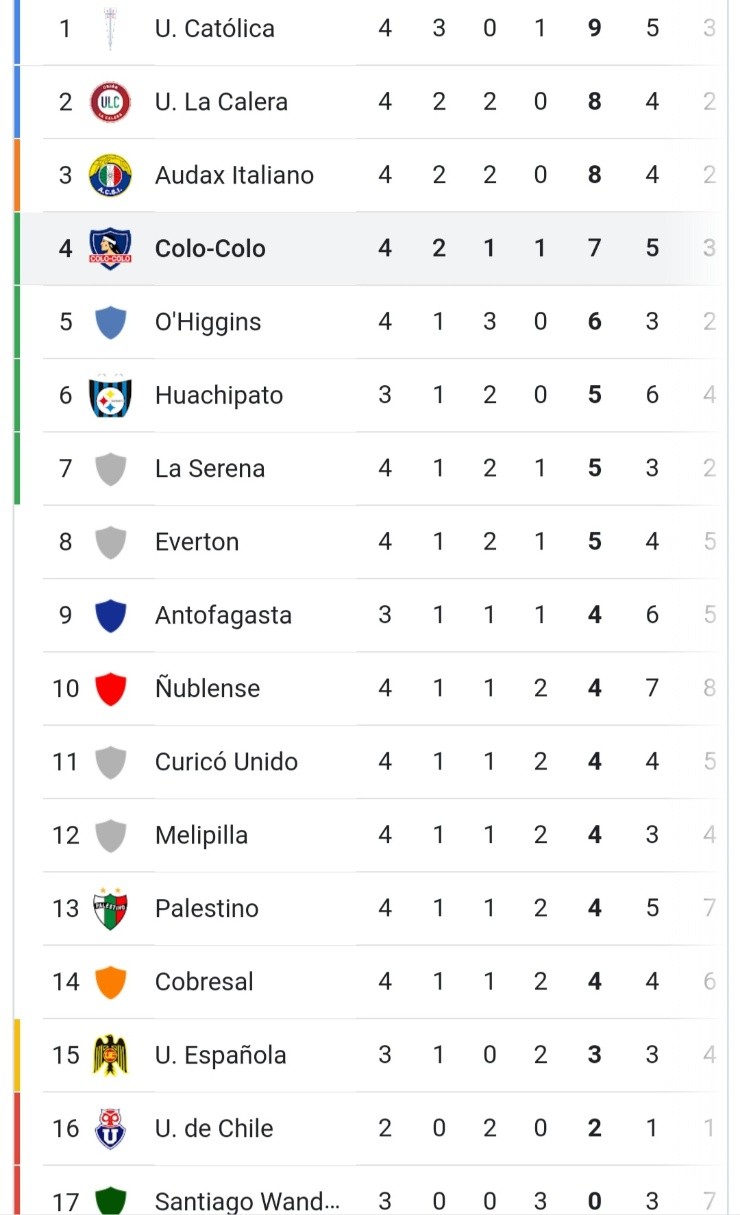Image resolution: width=740 pixels, height=1215 pixels.
Task: Click the Cobresal orange shield icon
Action: 110,982
